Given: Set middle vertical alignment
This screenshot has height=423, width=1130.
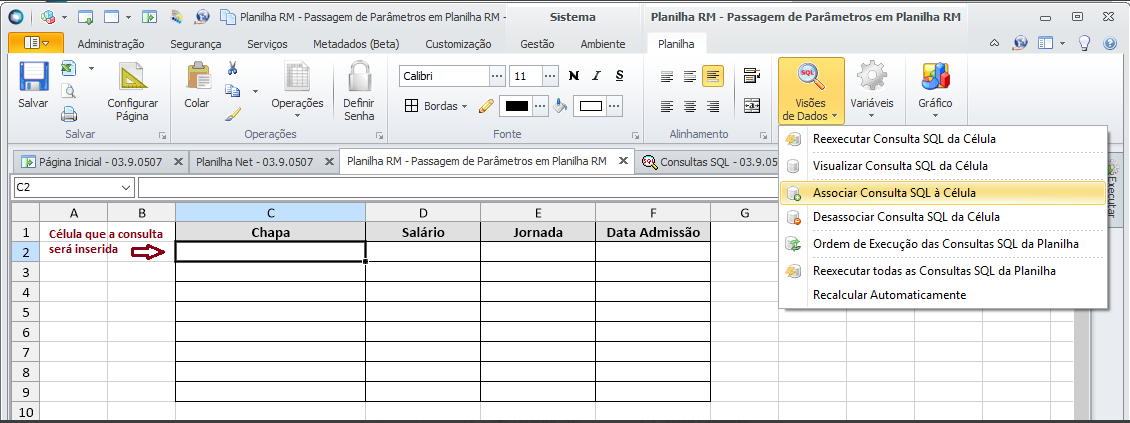Looking at the screenshot, I should (690, 76).
